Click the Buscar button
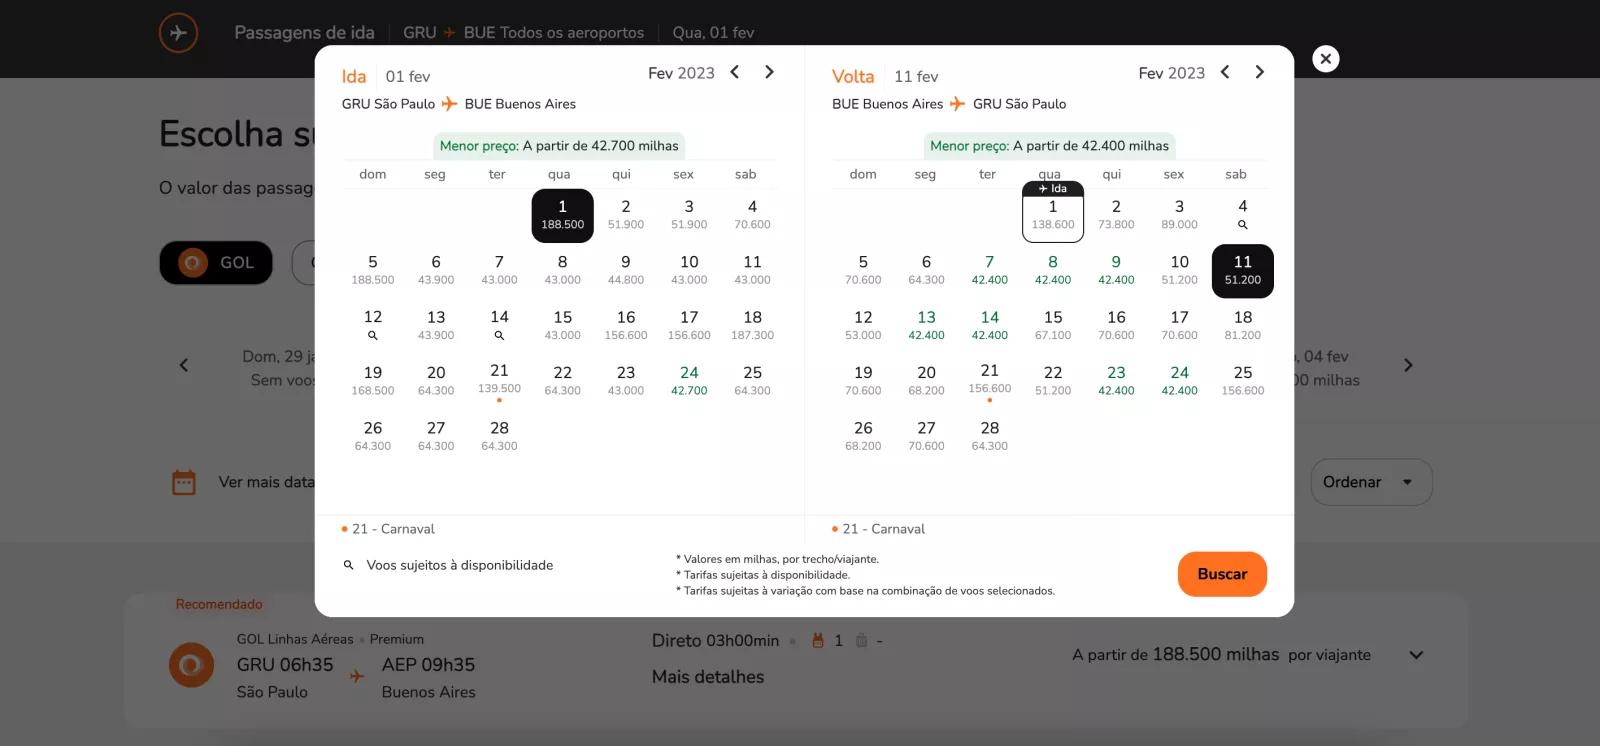The width and height of the screenshot is (1600, 746). [x=1222, y=574]
